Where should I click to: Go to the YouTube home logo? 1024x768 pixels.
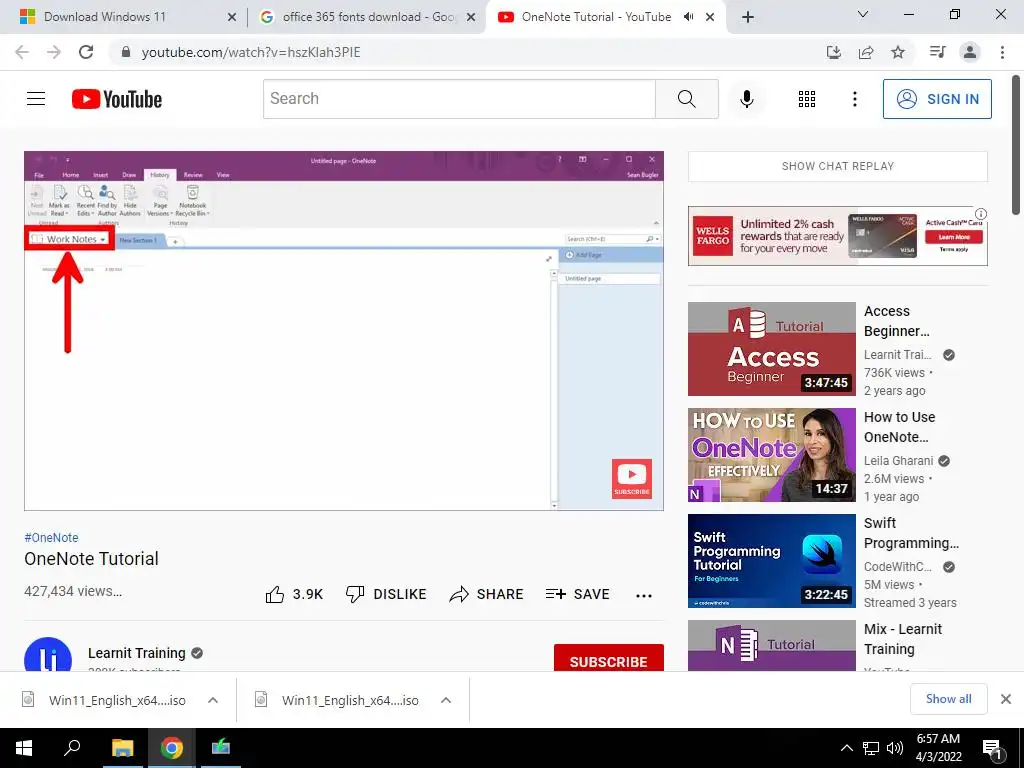[117, 99]
